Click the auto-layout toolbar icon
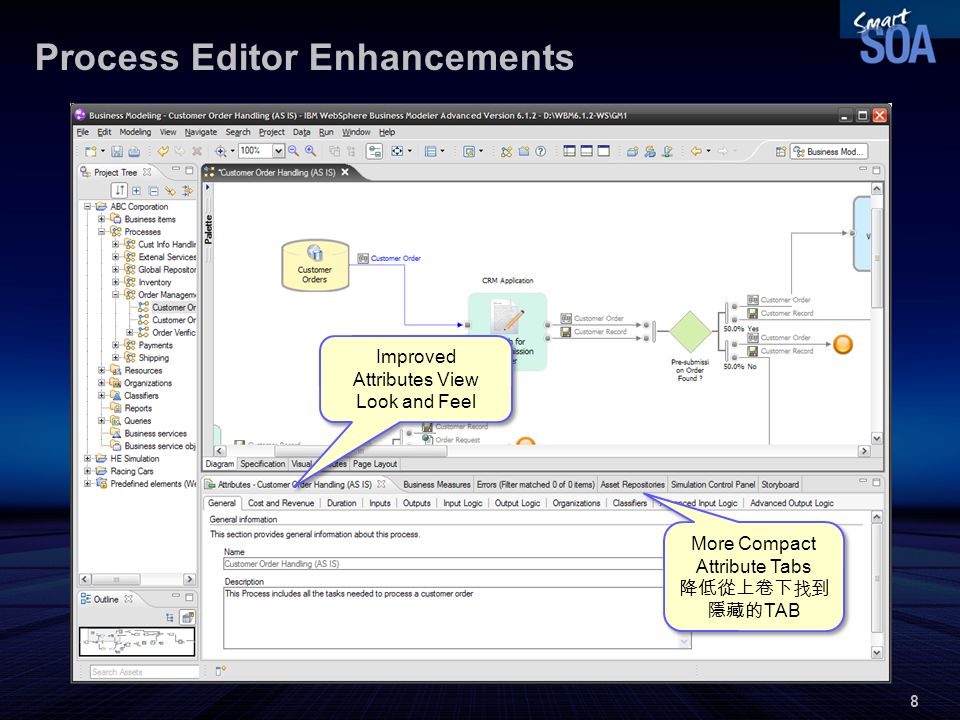The image size is (960, 720). click(374, 151)
